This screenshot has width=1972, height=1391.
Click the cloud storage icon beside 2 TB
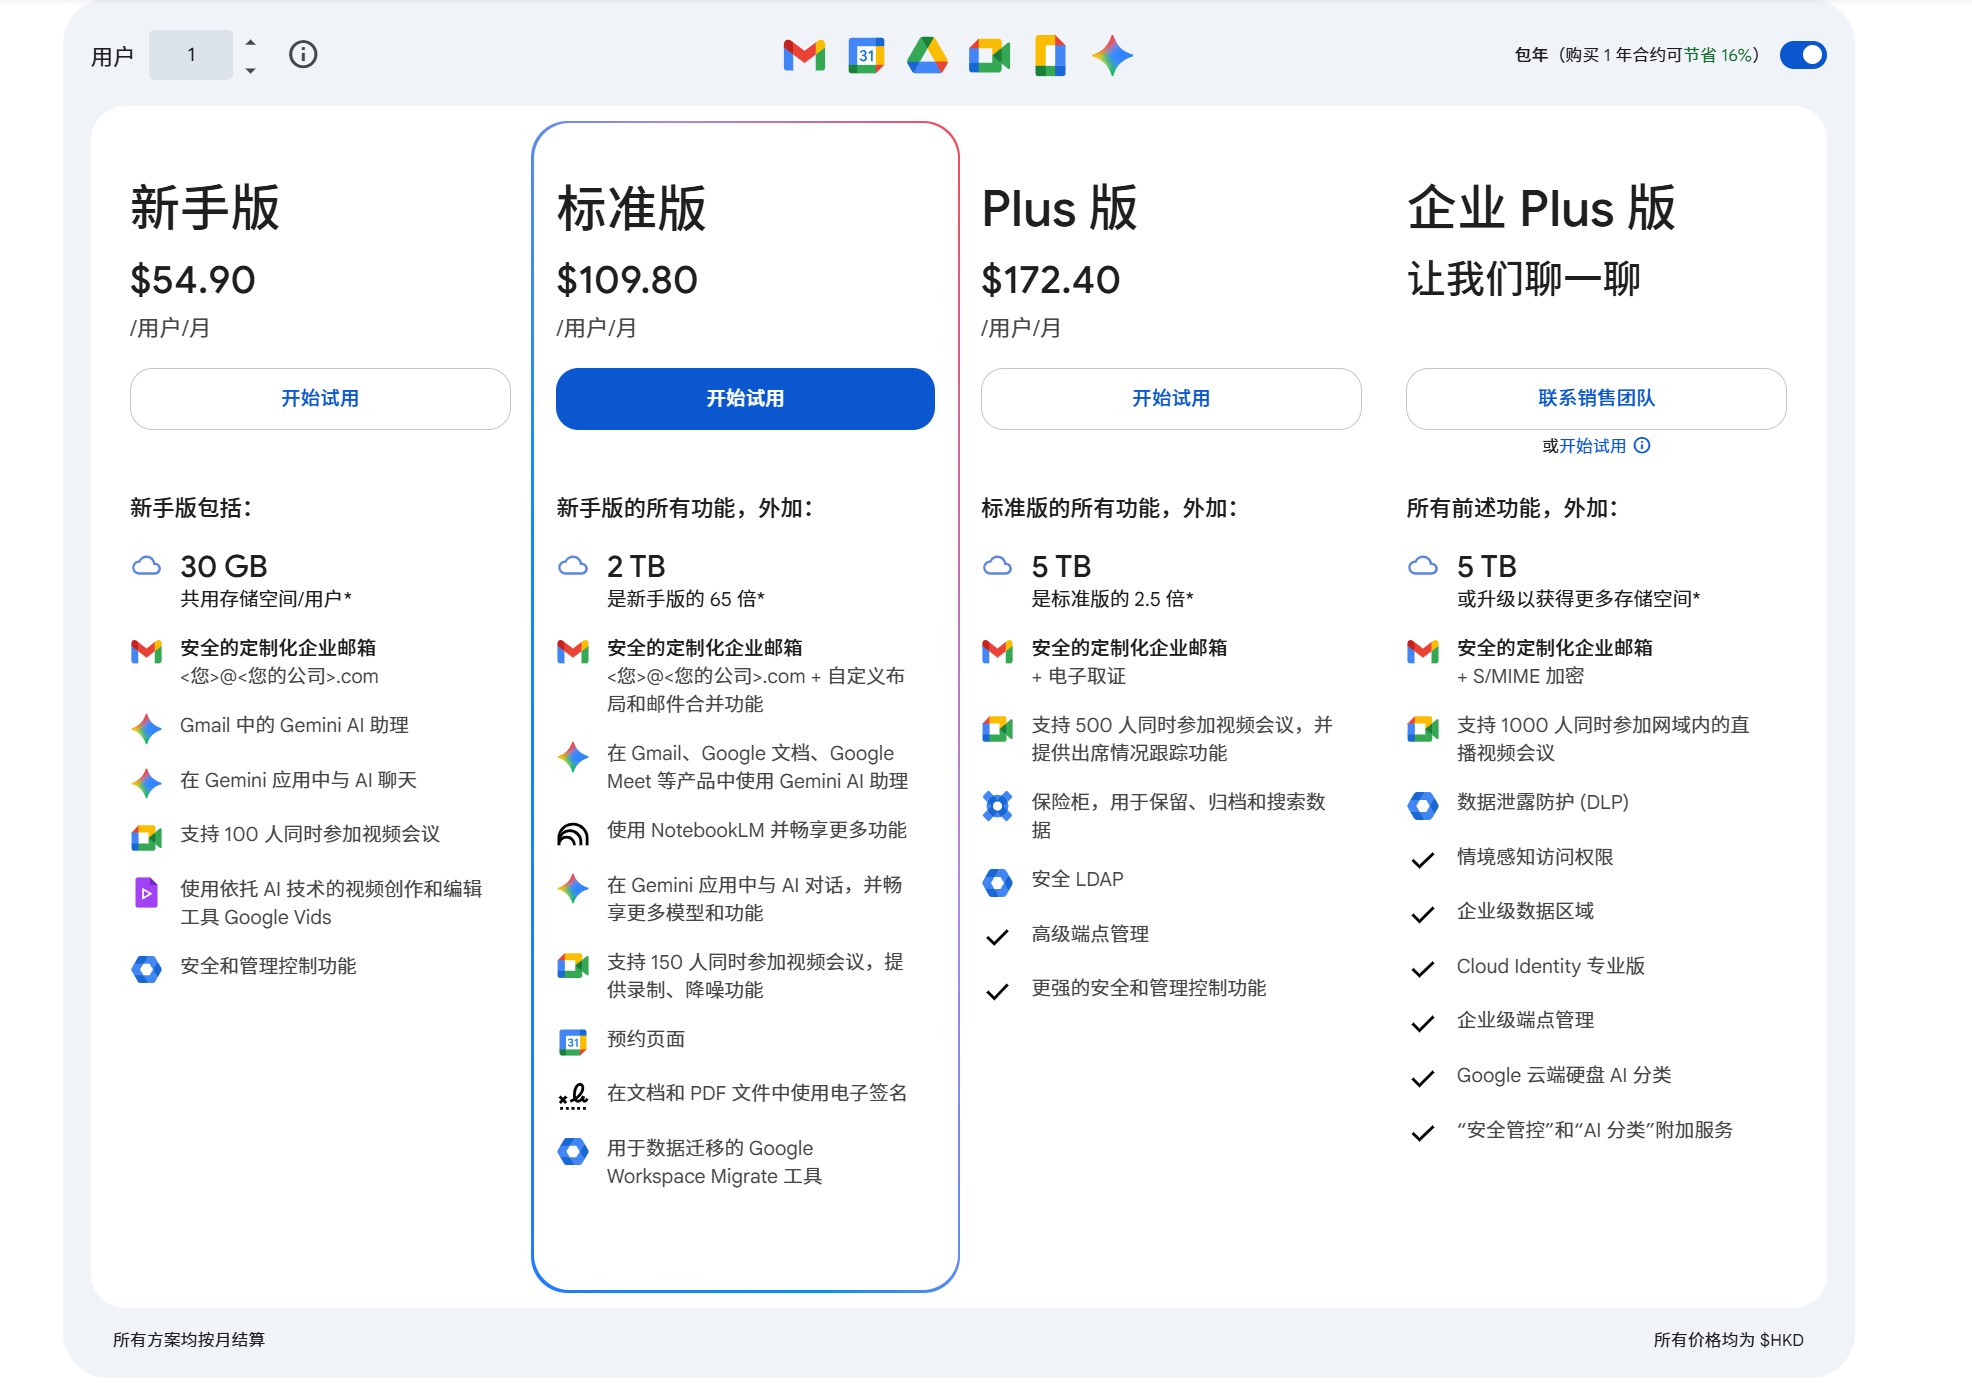click(572, 565)
